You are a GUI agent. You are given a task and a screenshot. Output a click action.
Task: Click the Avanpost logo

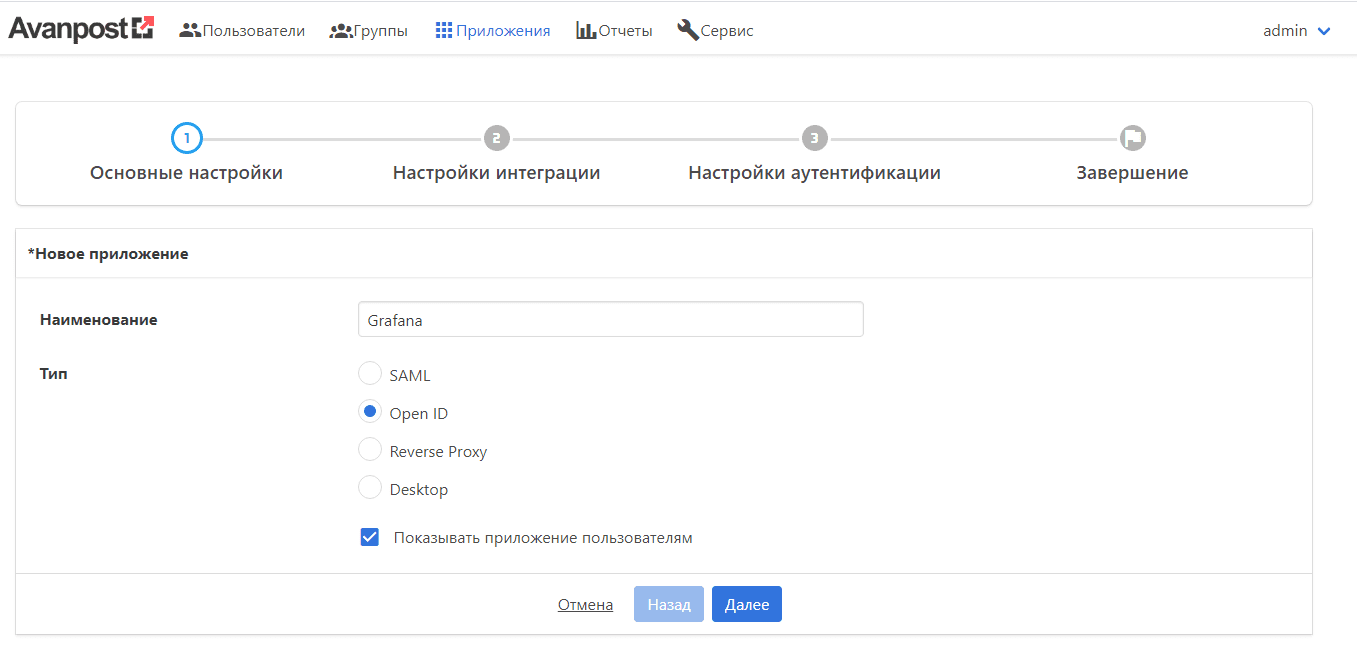pyautogui.click(x=81, y=29)
